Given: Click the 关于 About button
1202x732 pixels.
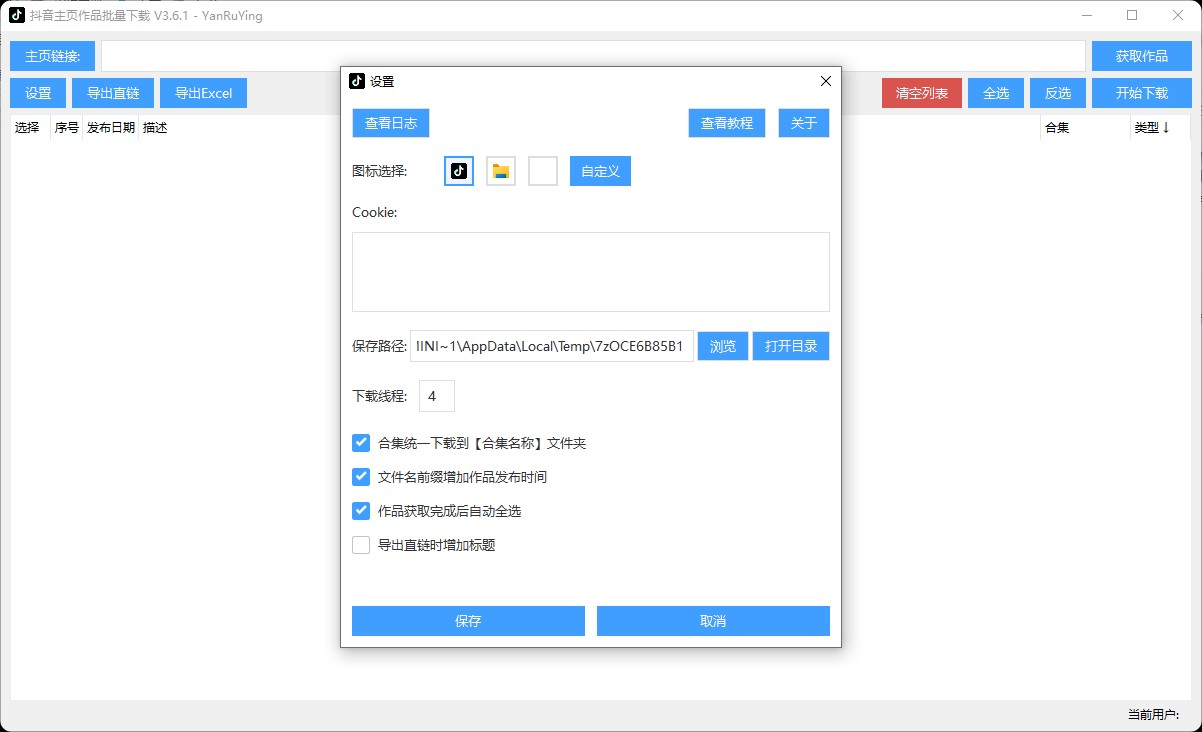Looking at the screenshot, I should tap(804, 123).
